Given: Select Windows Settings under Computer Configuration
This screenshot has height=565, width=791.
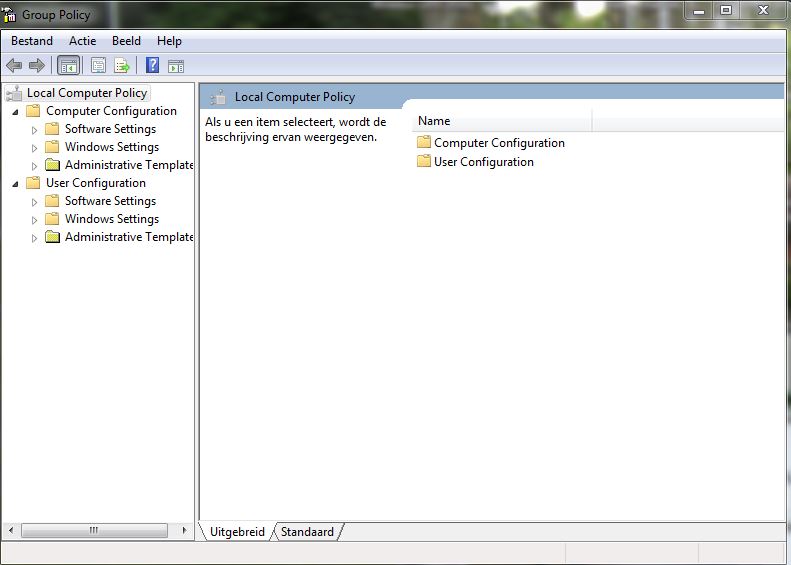Looking at the screenshot, I should pyautogui.click(x=112, y=147).
